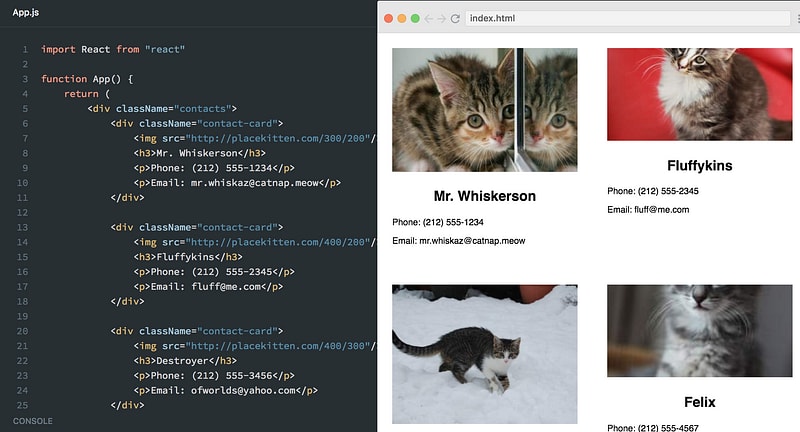Click the h3 Fluffykins code line
The height and width of the screenshot is (432, 800).
pyautogui.click(x=188, y=257)
